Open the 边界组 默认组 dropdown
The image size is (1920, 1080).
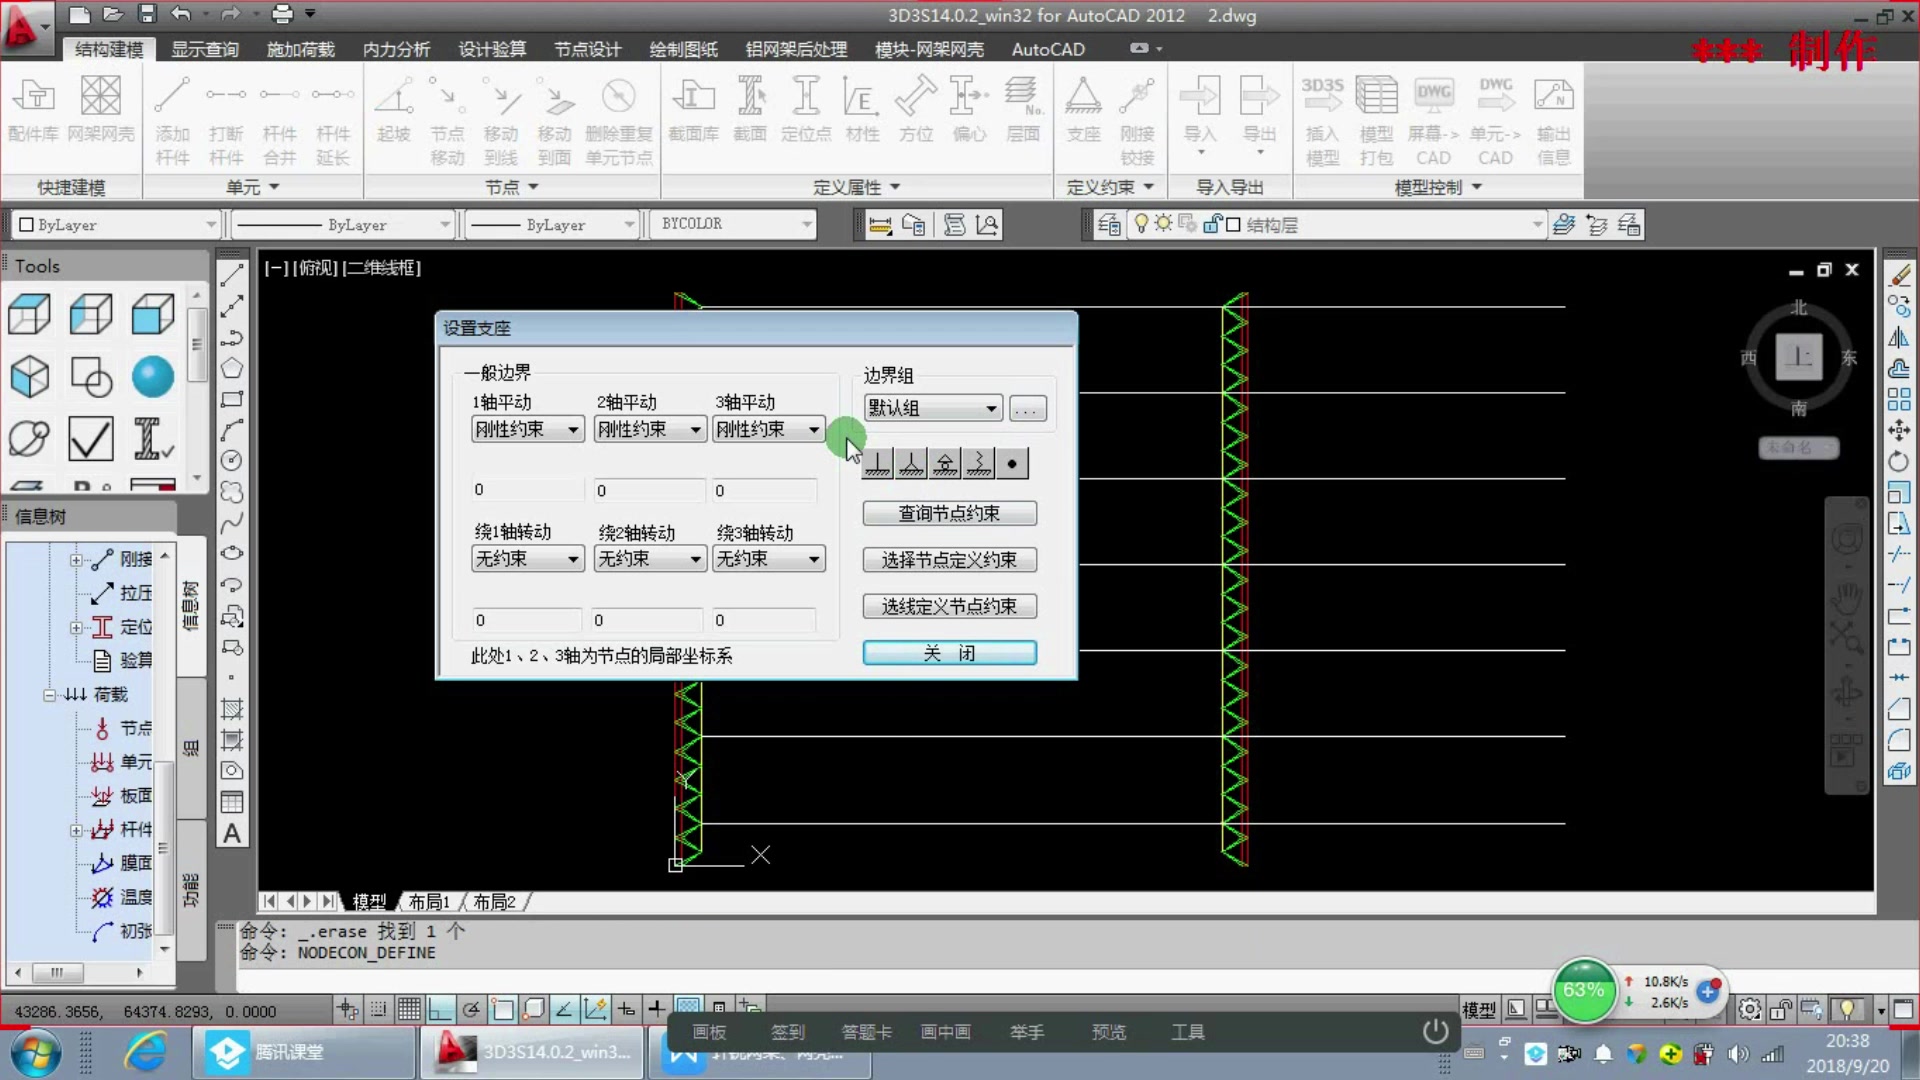coord(932,408)
